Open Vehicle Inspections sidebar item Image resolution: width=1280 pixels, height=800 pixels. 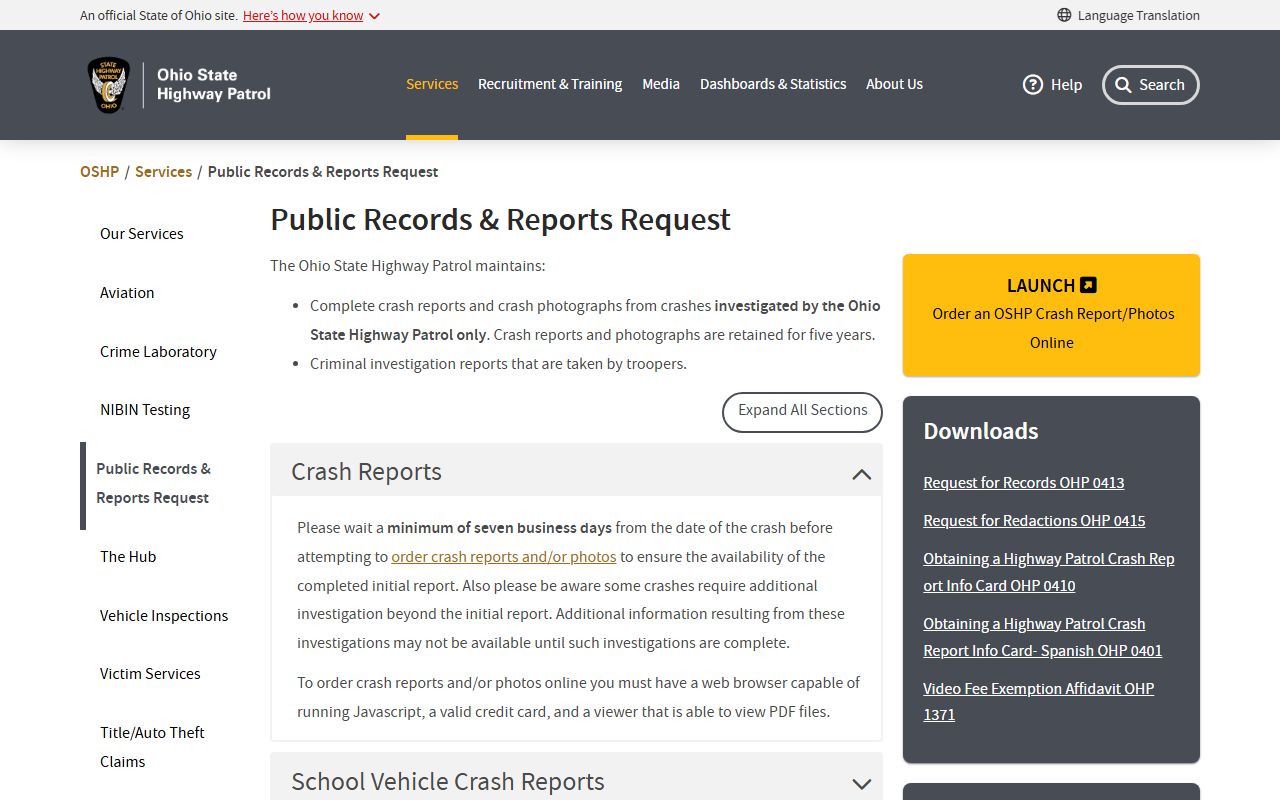coord(164,616)
